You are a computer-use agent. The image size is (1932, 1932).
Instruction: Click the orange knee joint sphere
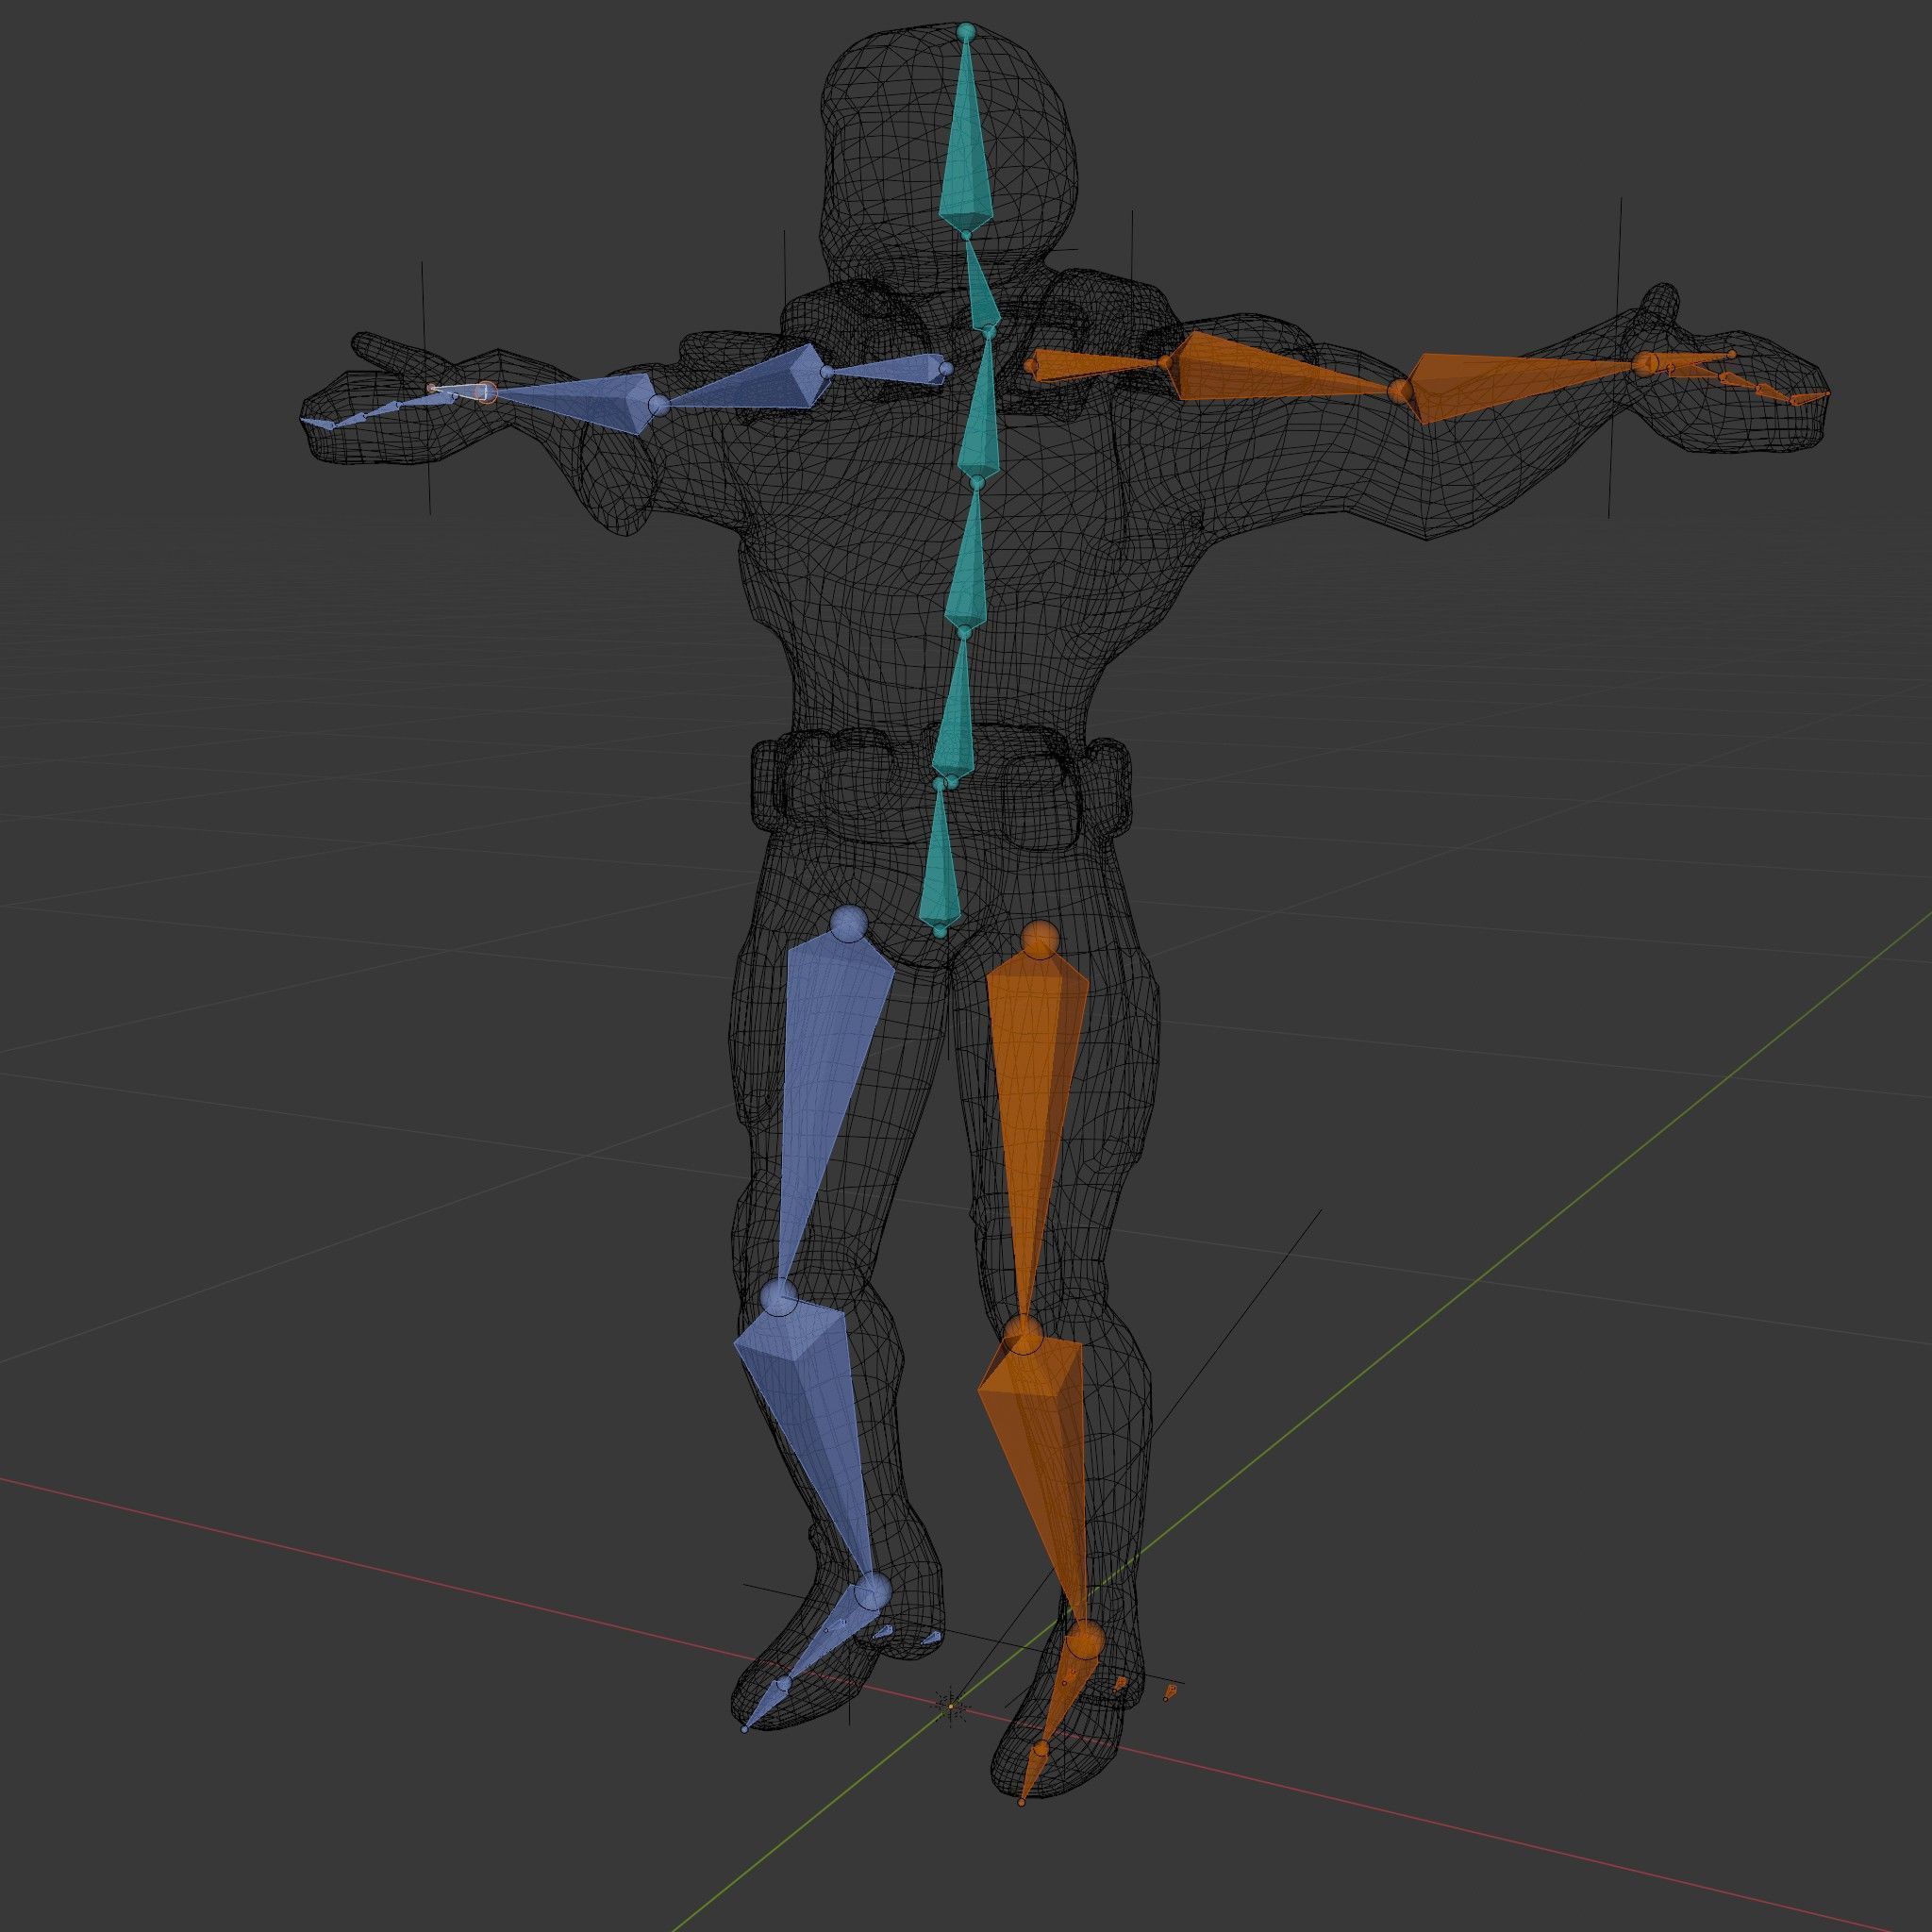[1022, 1334]
